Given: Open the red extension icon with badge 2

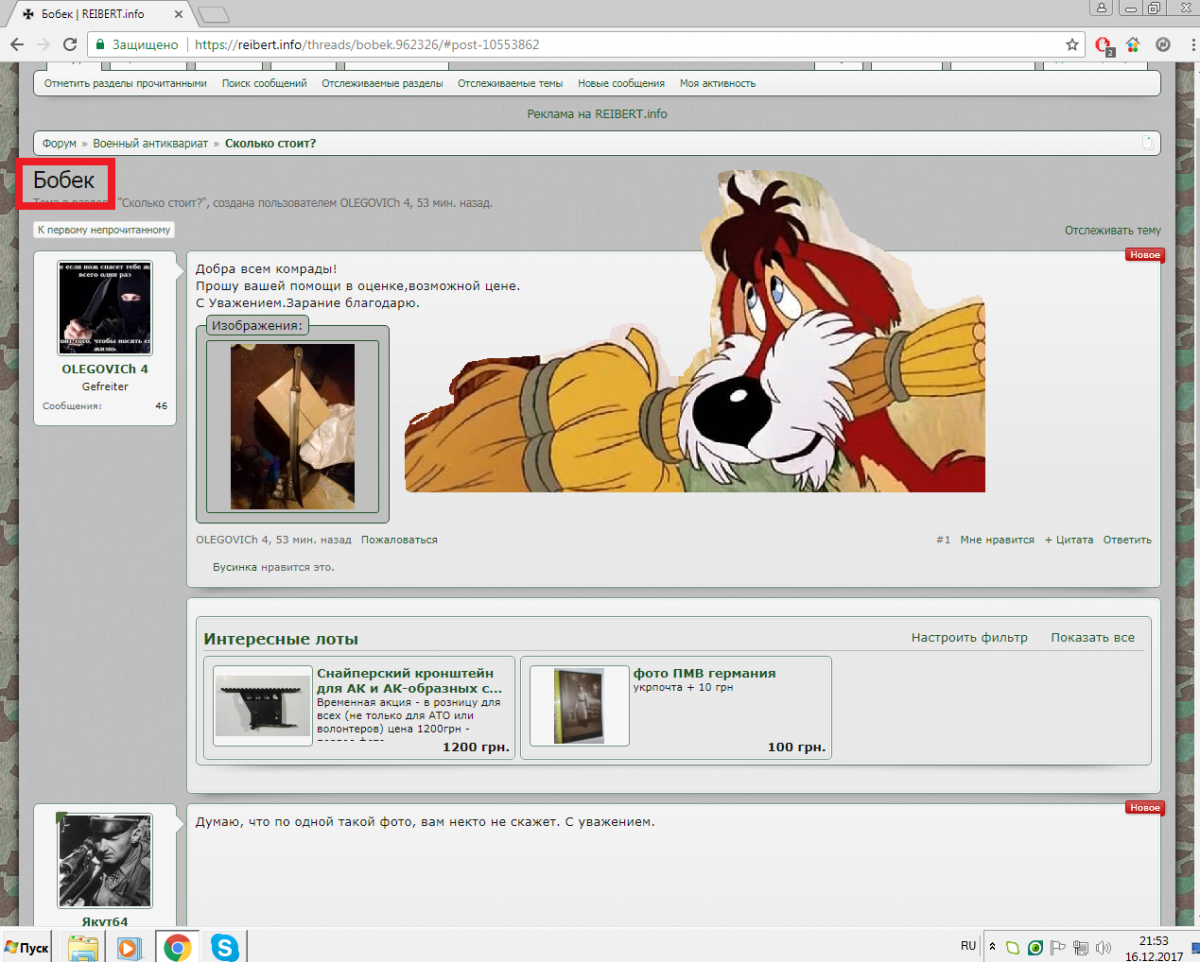Looking at the screenshot, I should [1103, 45].
